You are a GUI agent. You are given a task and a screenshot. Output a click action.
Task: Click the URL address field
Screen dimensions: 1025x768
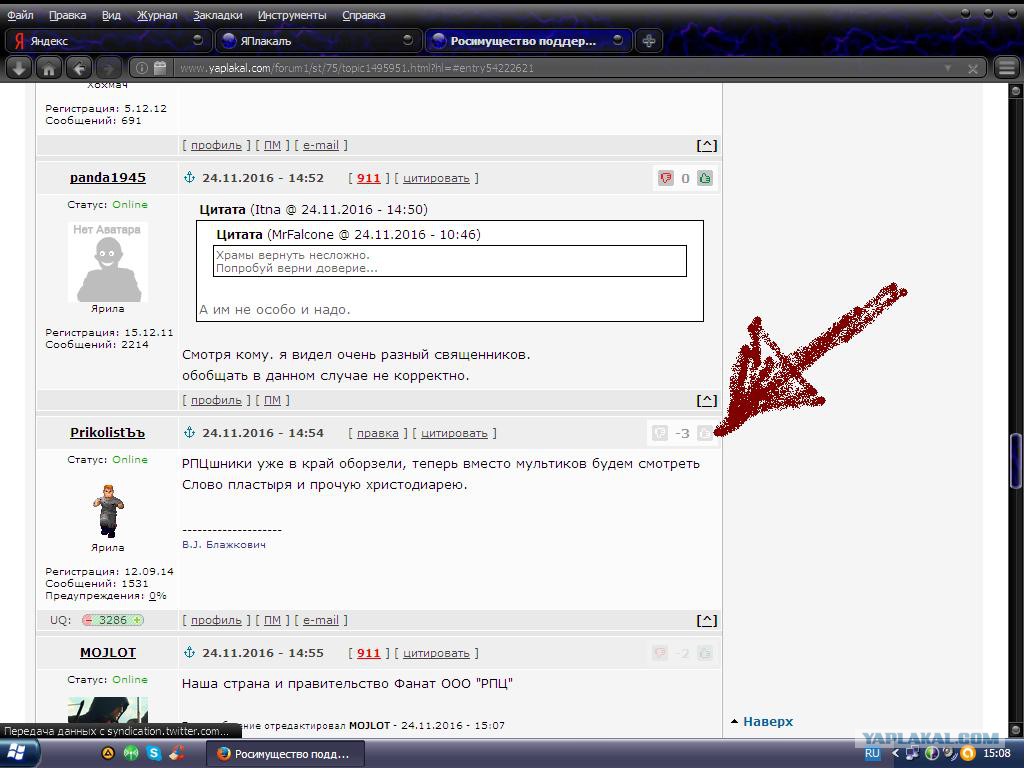(556, 68)
